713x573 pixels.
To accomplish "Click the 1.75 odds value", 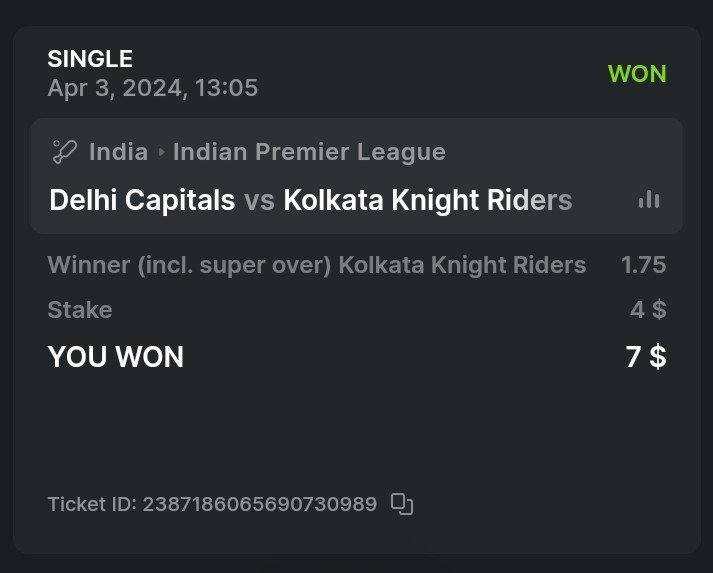I will coord(643,265).
